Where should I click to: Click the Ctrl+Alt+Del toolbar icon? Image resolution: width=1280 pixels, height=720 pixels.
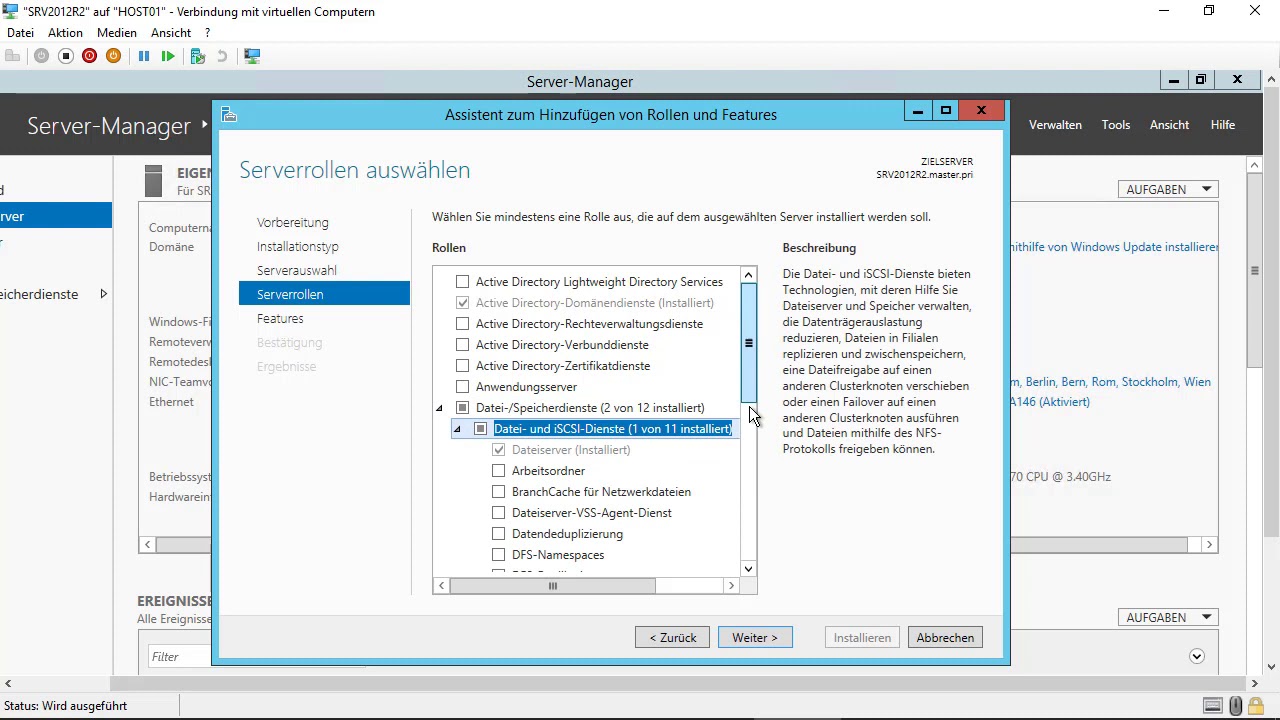click(12, 56)
